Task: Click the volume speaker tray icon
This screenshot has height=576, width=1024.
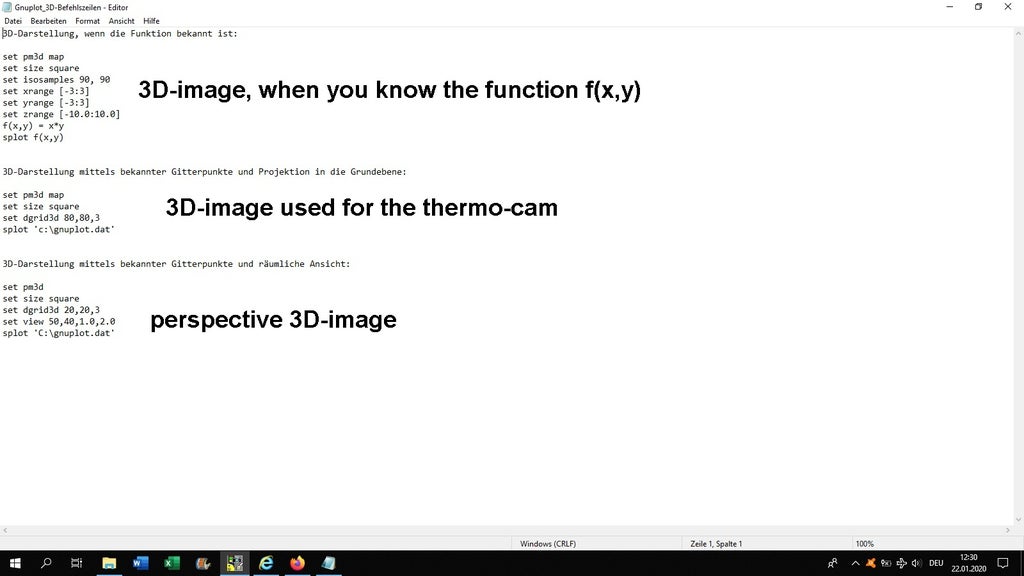Action: point(916,563)
